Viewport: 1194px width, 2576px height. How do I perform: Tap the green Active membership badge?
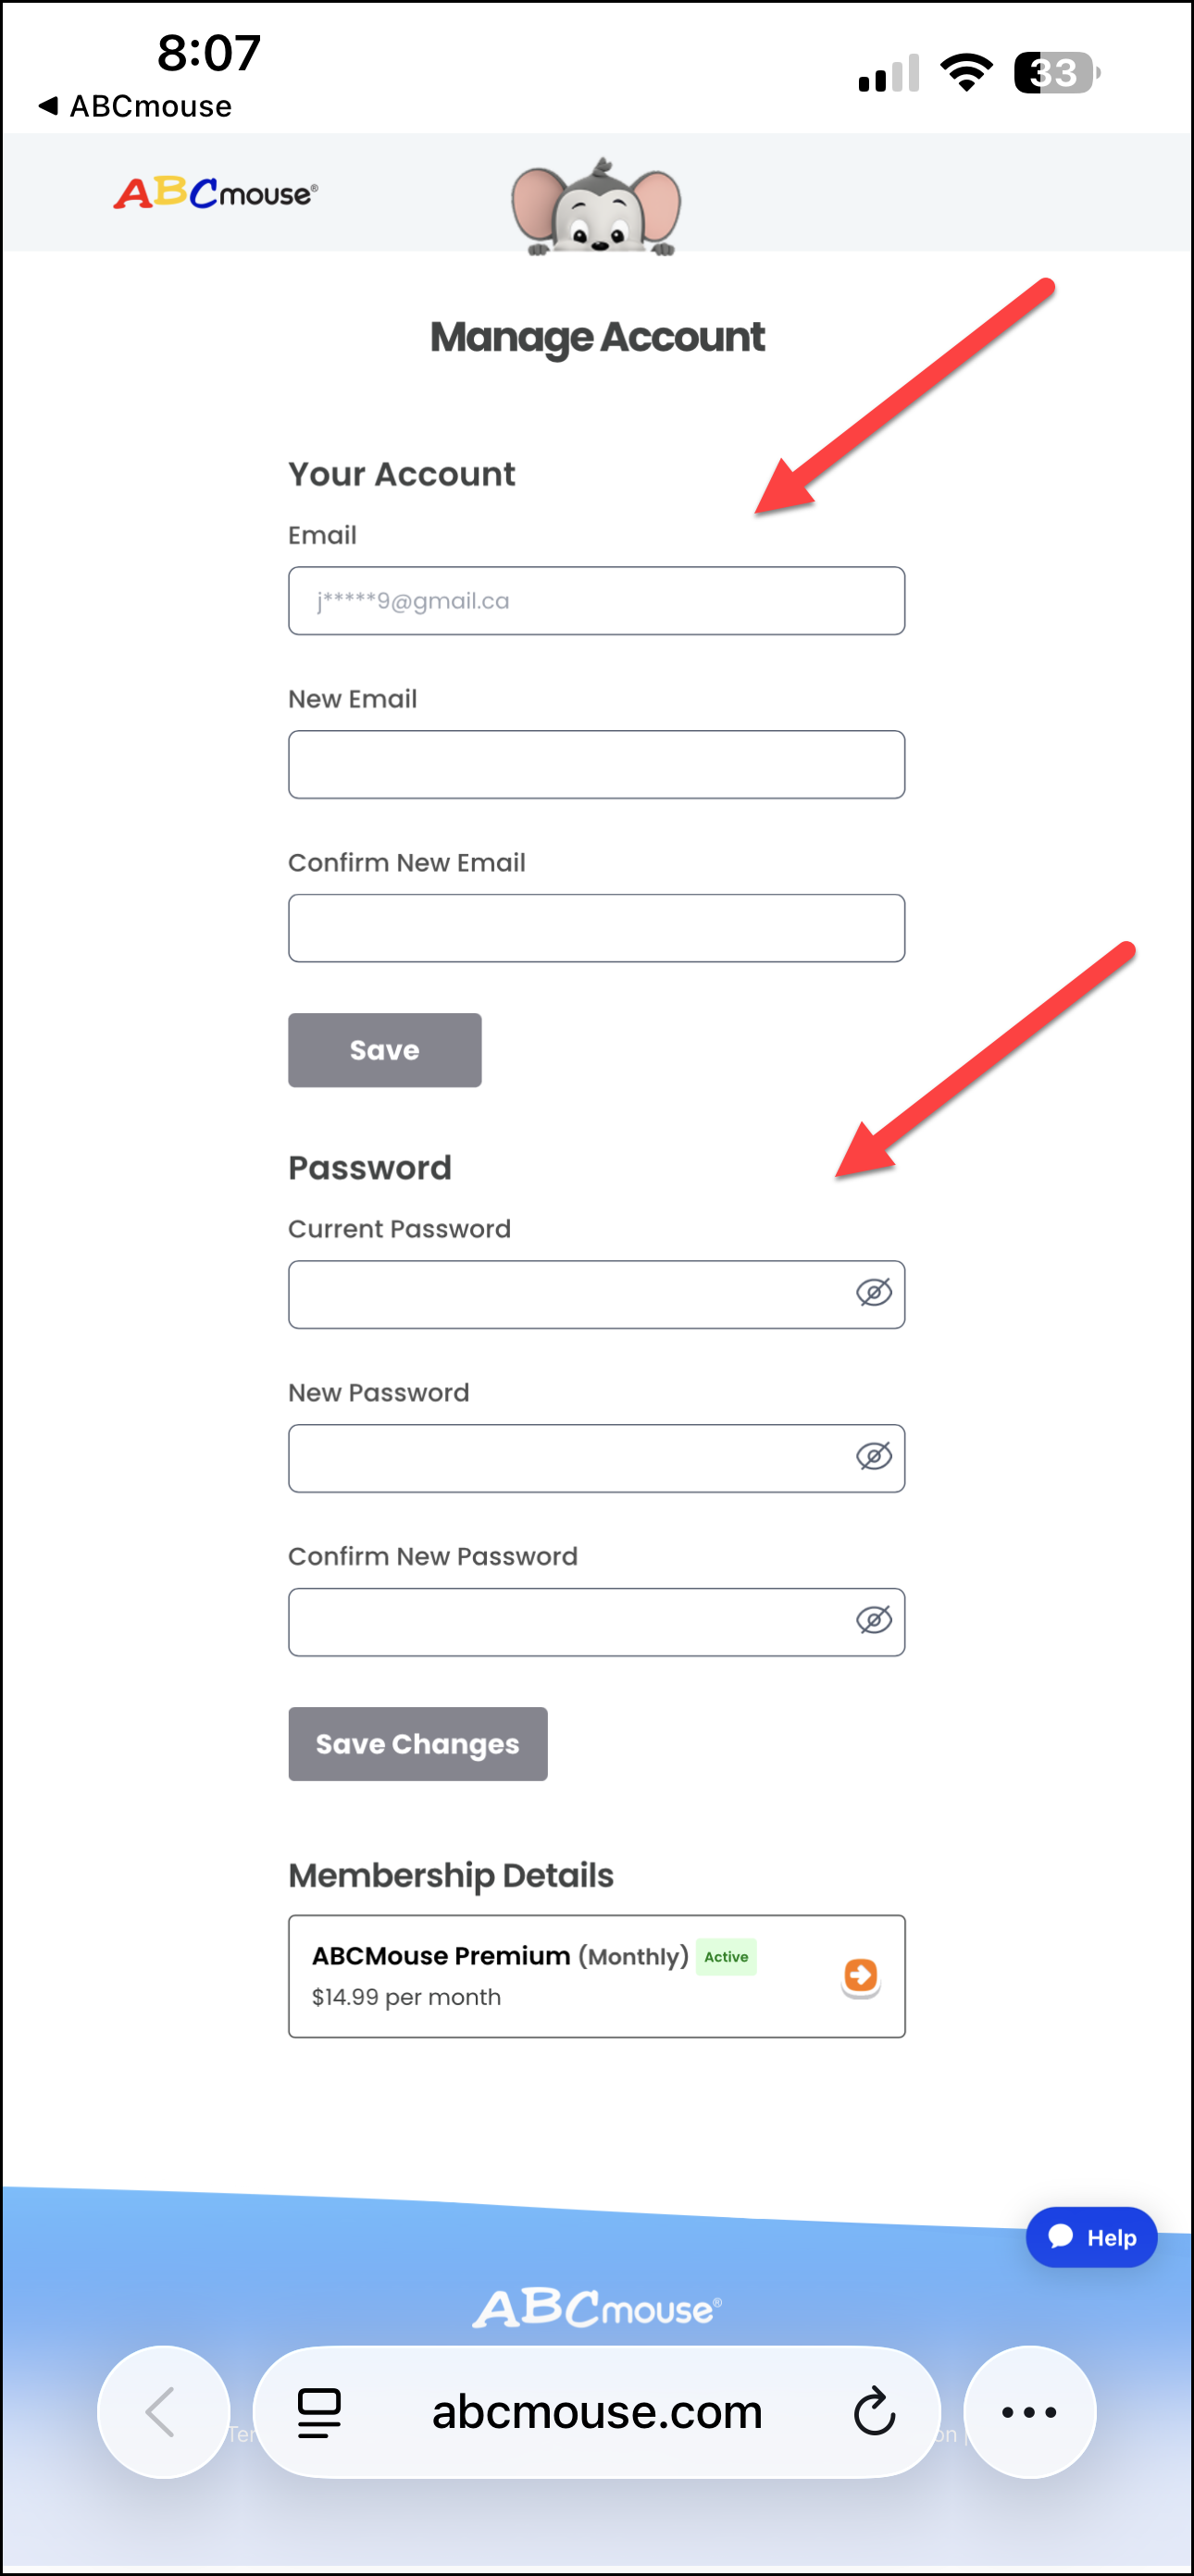[727, 1956]
